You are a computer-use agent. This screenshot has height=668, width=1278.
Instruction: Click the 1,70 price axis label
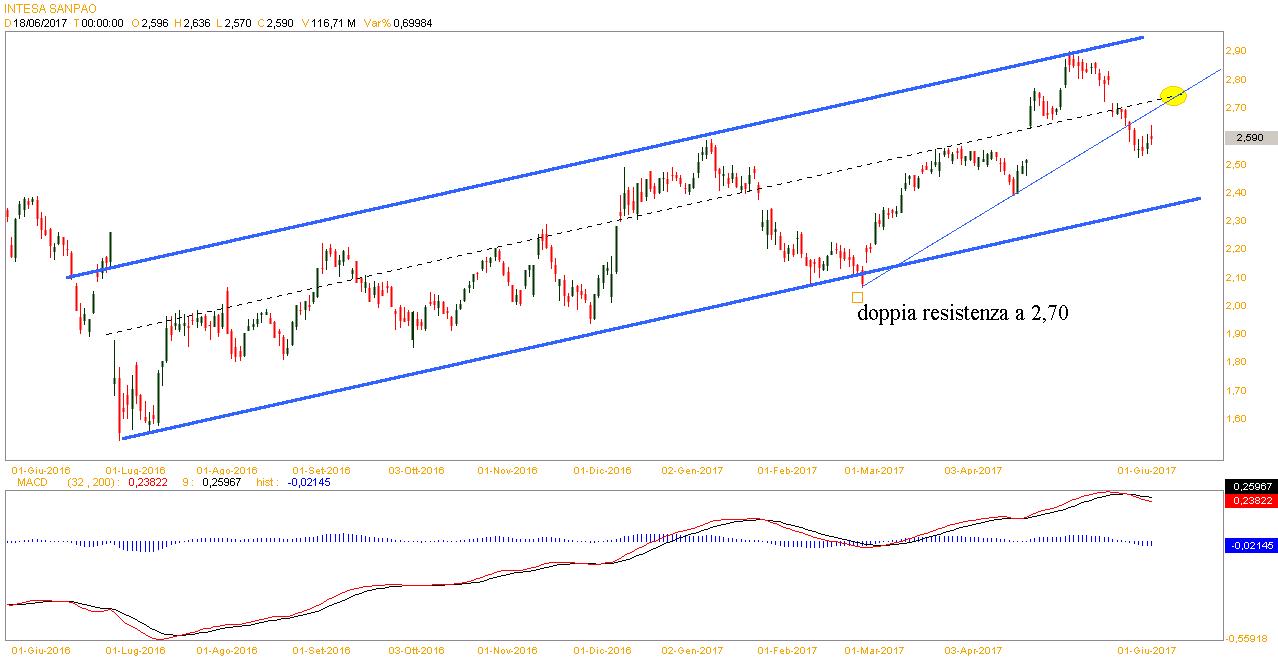pos(1234,391)
